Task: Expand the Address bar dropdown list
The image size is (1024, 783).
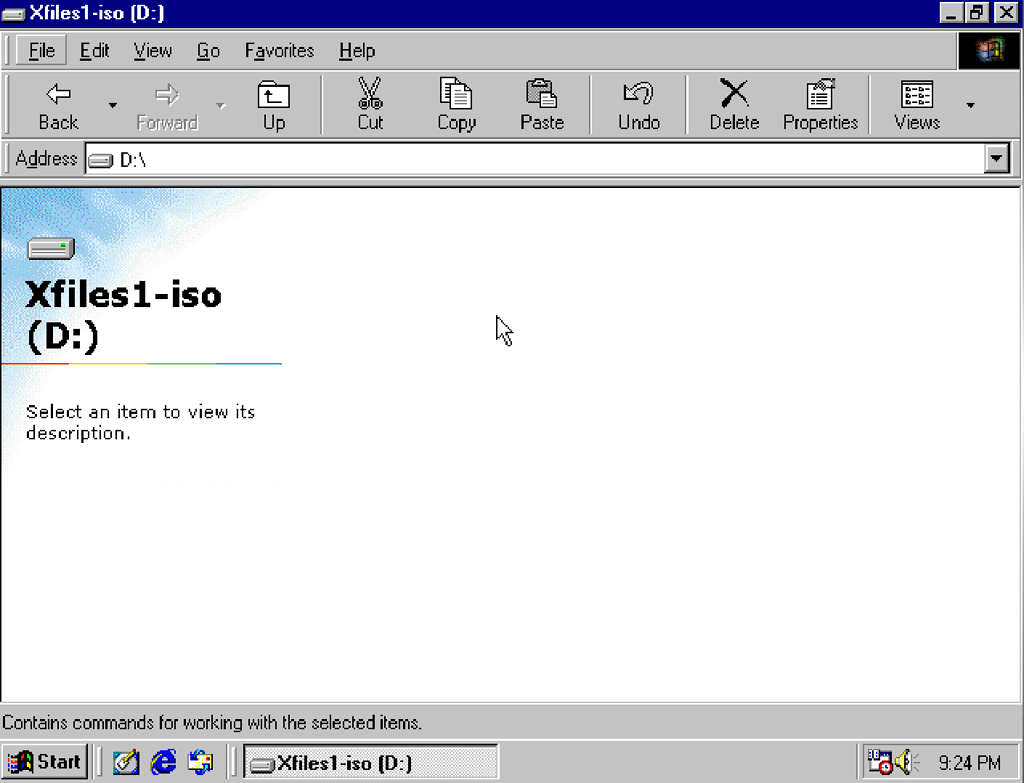Action: pyautogui.click(x=997, y=159)
